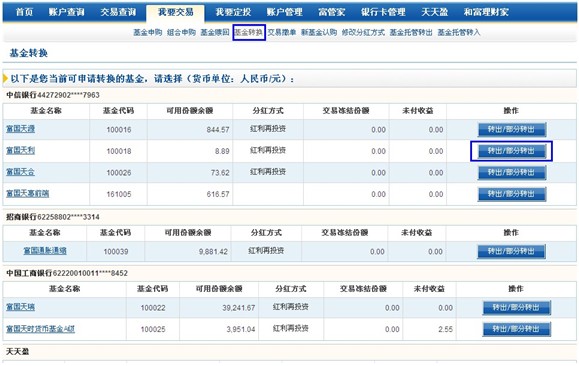Click 转出/部分转出 for fund 100016
This screenshot has height=366, width=579.
(511, 129)
